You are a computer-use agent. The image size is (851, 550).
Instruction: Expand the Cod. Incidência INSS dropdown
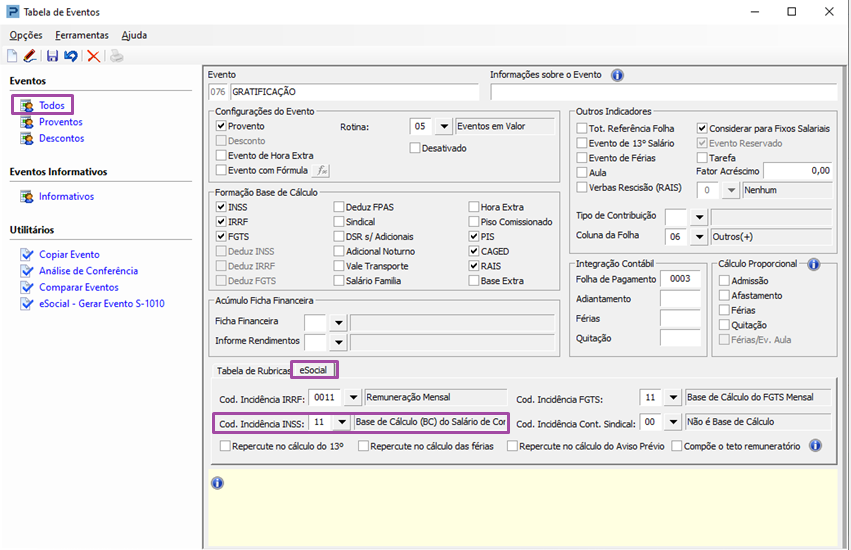click(x=342, y=422)
